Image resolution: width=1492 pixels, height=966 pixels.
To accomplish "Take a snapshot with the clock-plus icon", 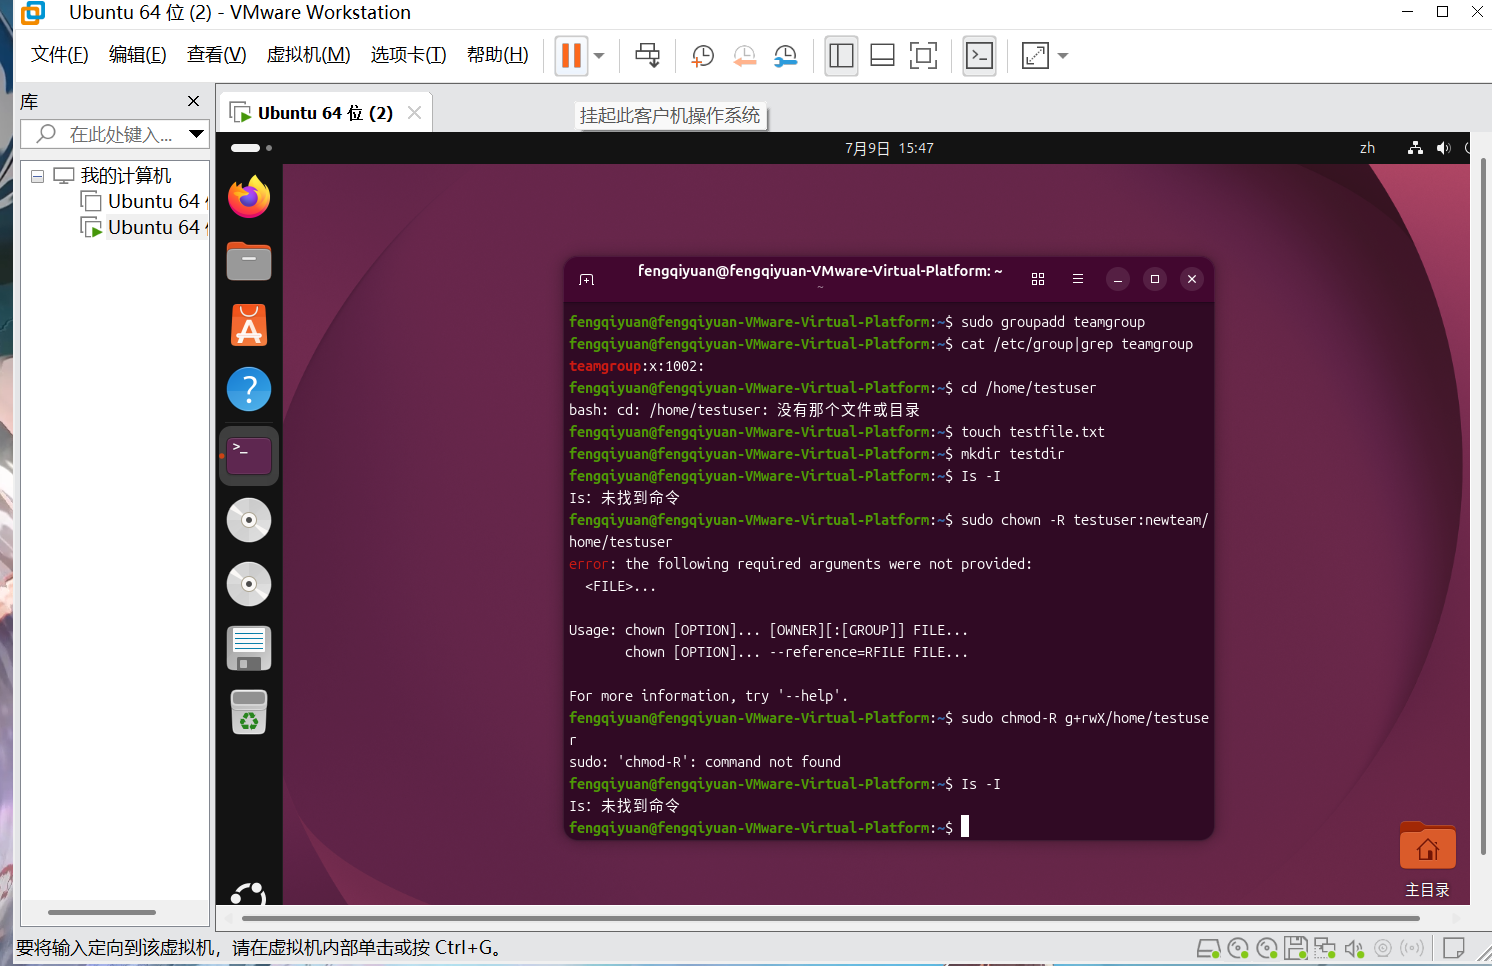I will (x=702, y=56).
